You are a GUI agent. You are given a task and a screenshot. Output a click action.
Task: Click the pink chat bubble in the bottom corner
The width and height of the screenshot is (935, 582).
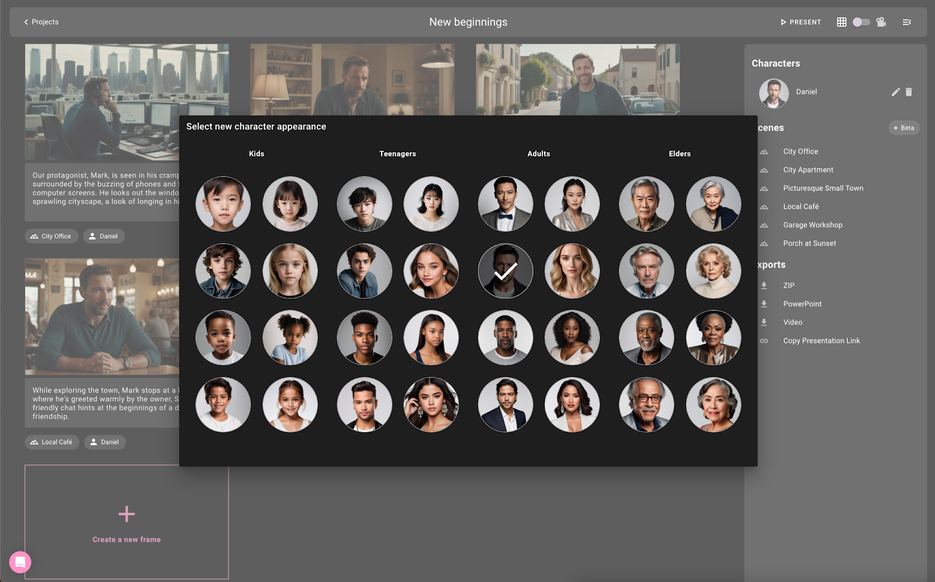[18, 563]
